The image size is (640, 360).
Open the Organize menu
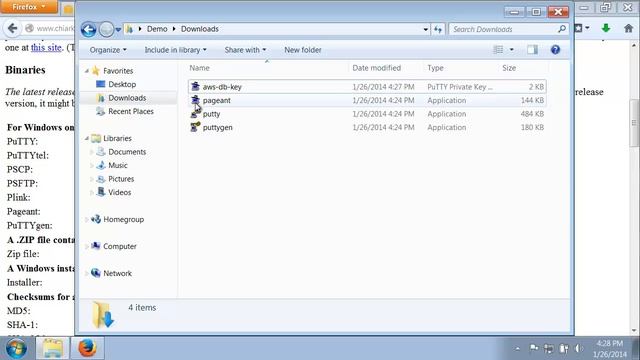[x=108, y=50]
